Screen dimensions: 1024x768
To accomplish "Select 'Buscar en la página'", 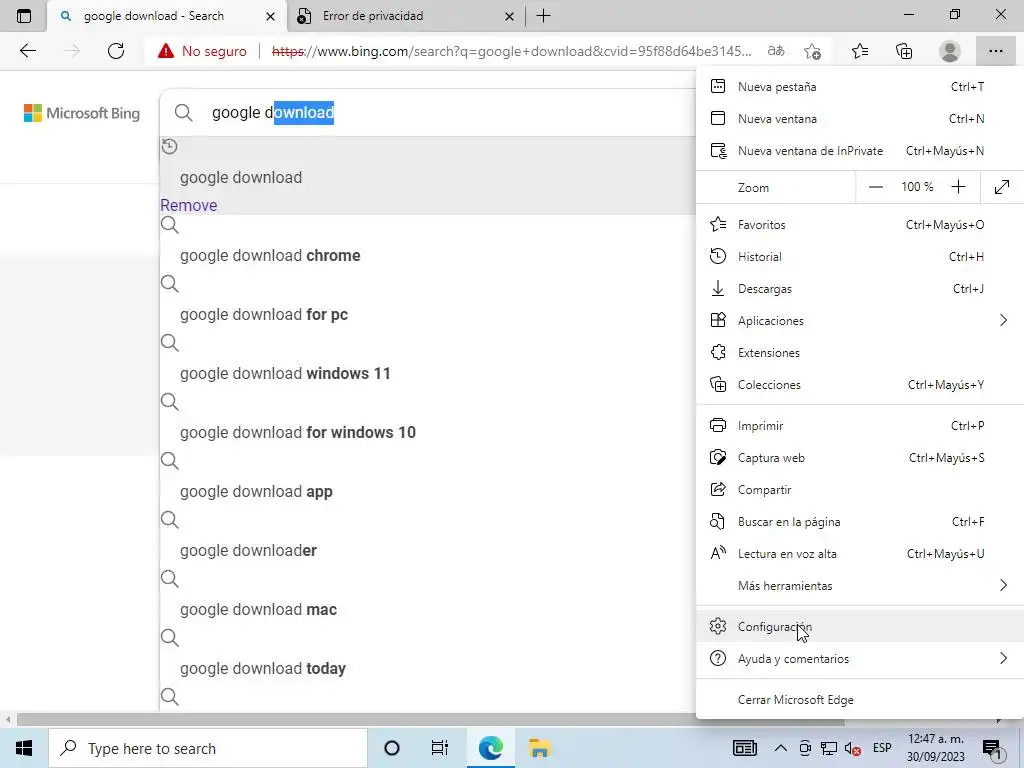I will click(860, 522).
